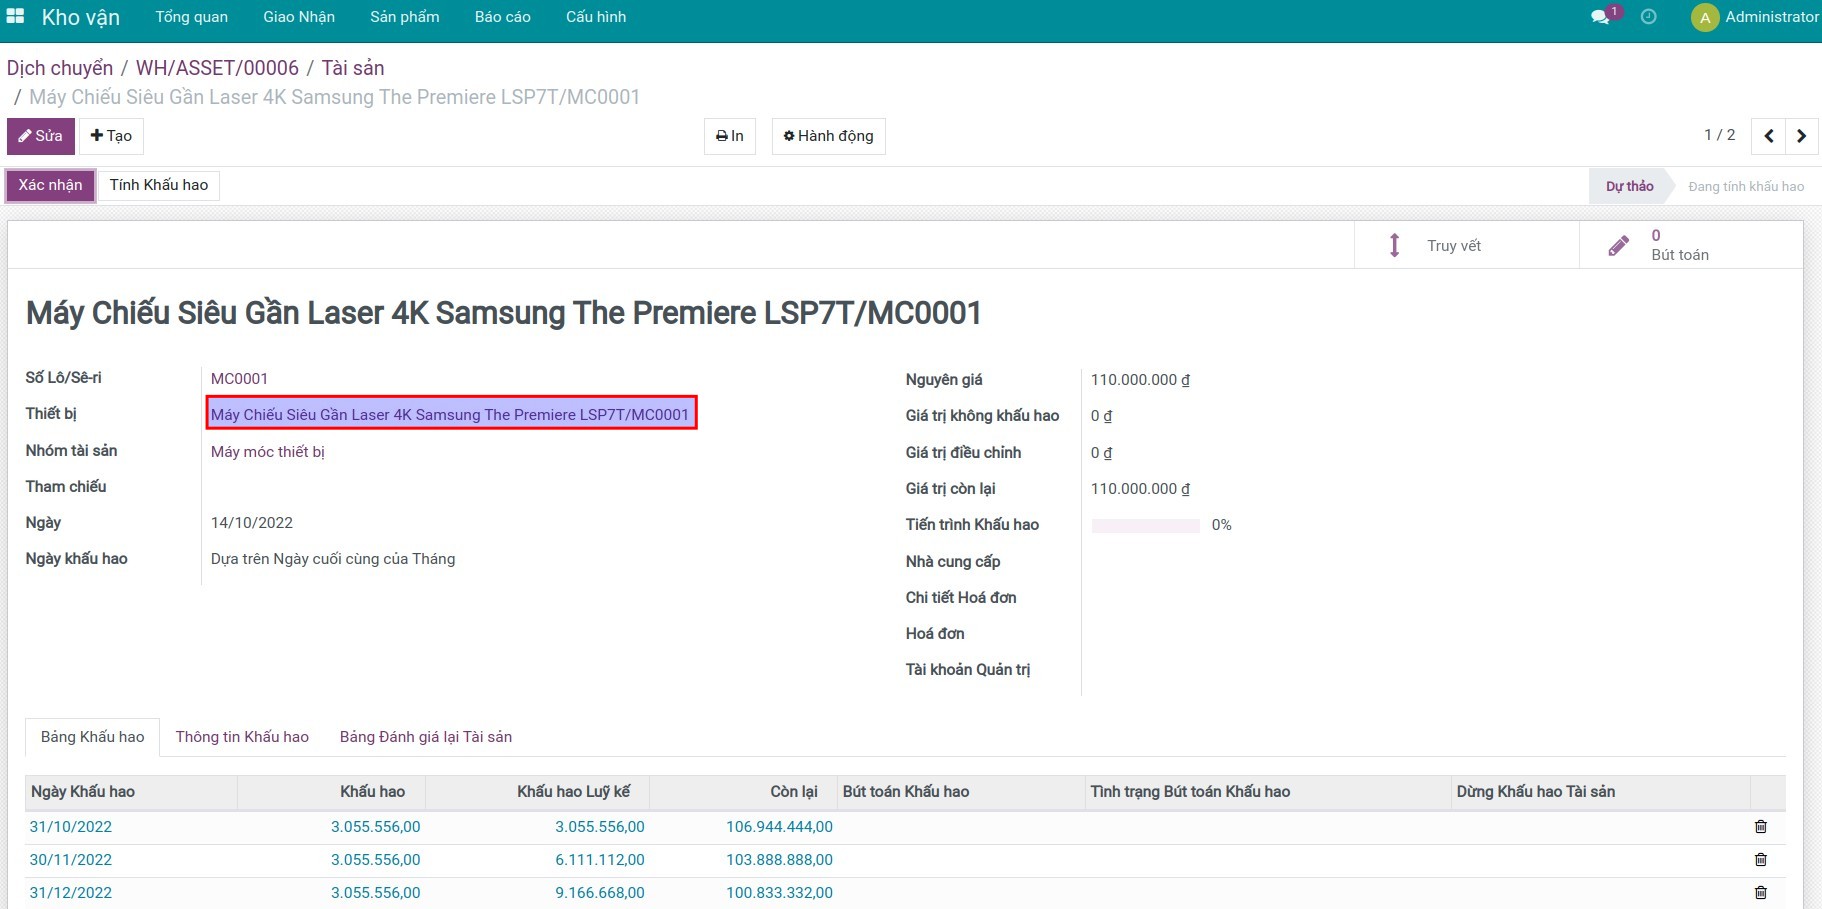Expand the Administrator user menu
Screen dimensions: 1822x909
pyautogui.click(x=1755, y=17)
